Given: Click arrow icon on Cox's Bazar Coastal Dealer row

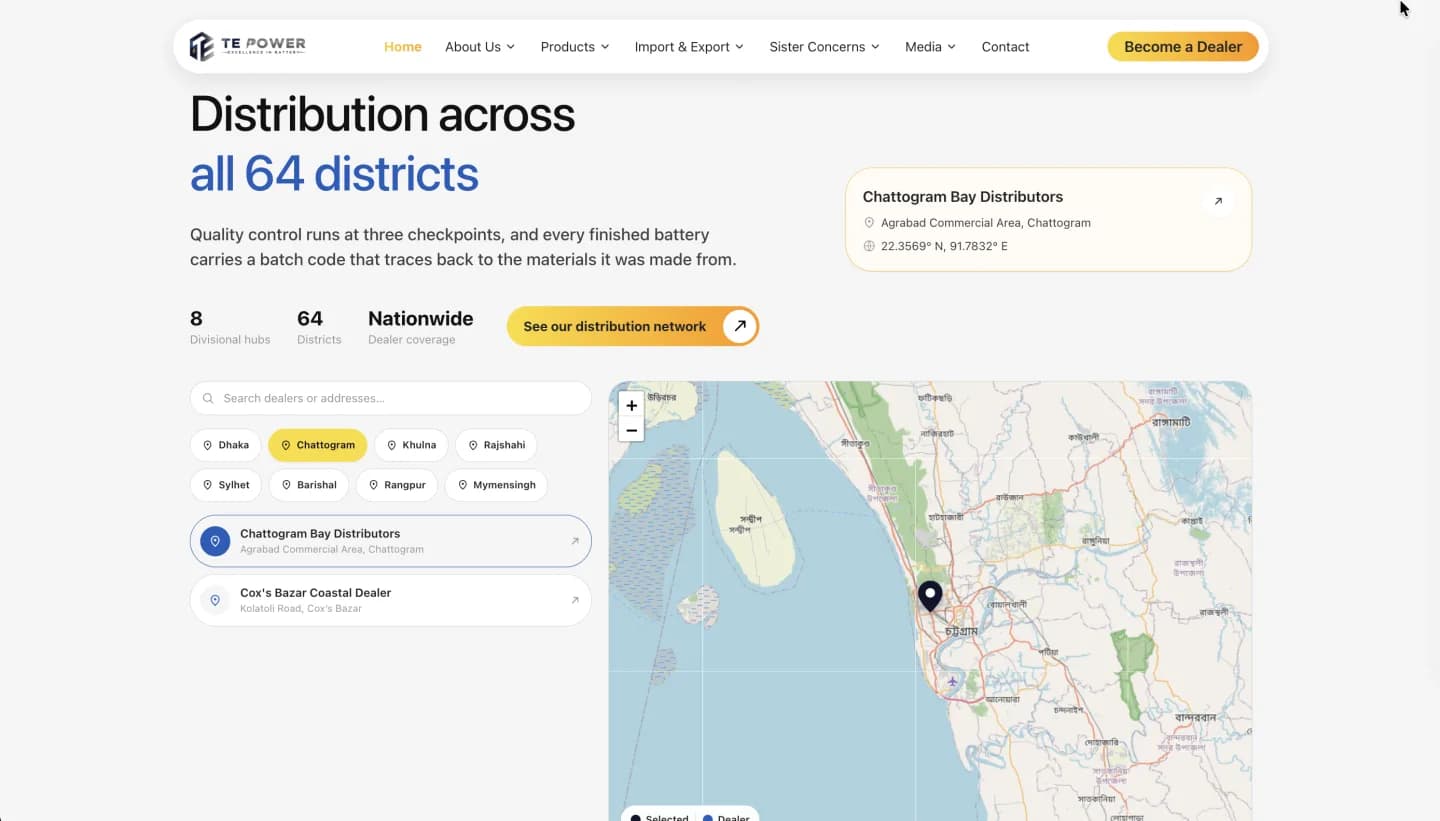Looking at the screenshot, I should point(575,600).
